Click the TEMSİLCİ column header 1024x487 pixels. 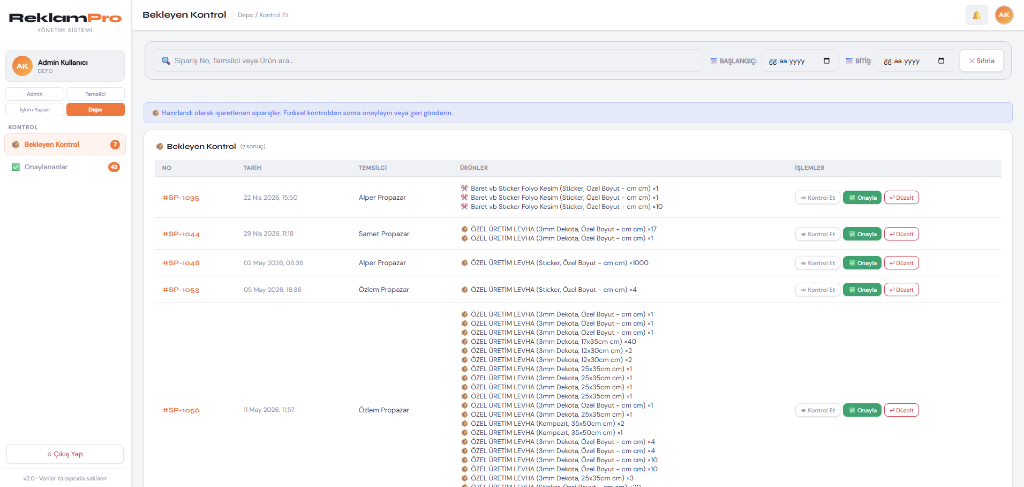coord(374,168)
